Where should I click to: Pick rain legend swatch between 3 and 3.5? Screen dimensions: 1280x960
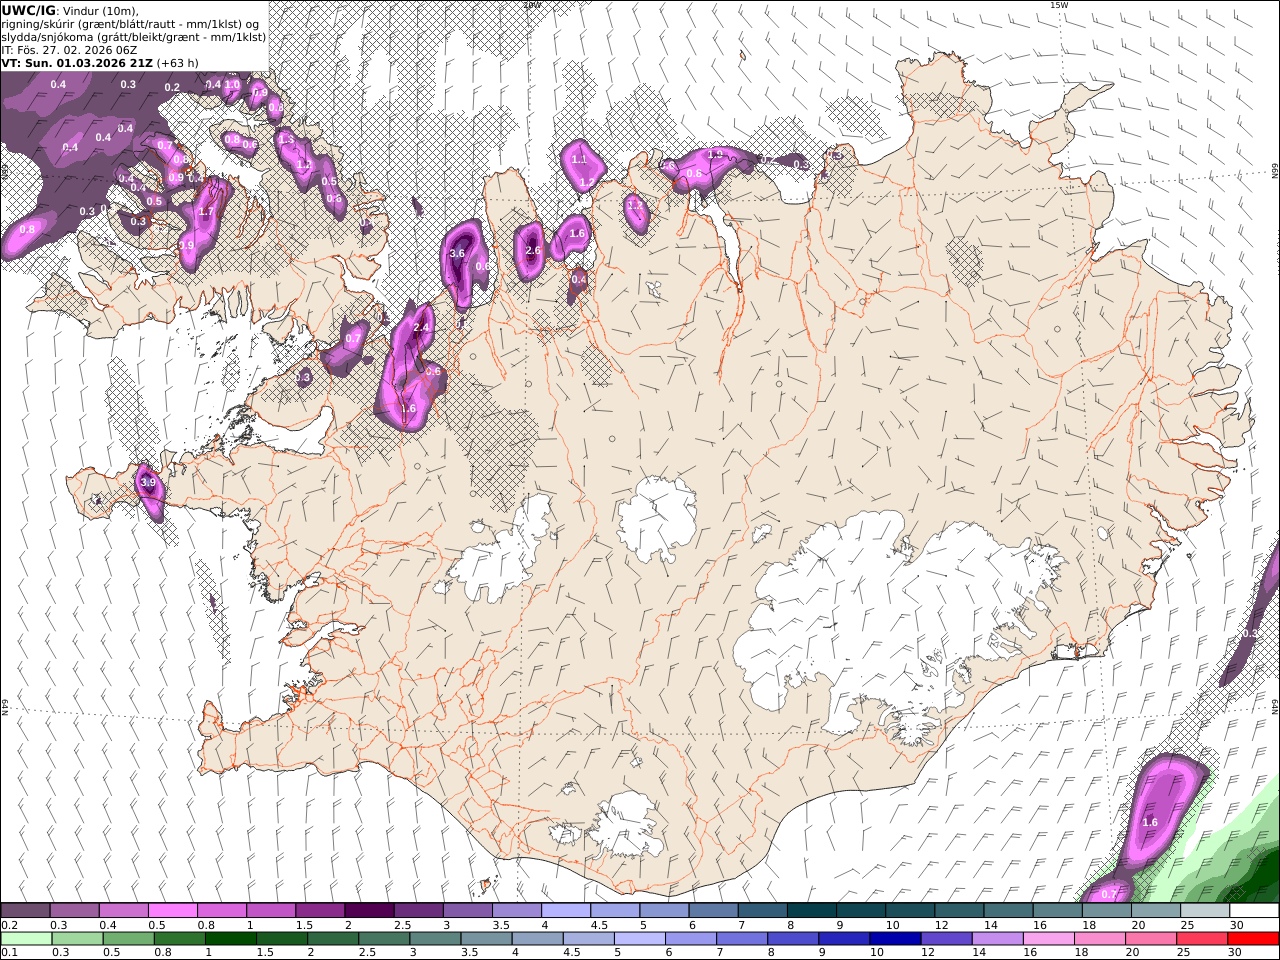tap(436, 938)
